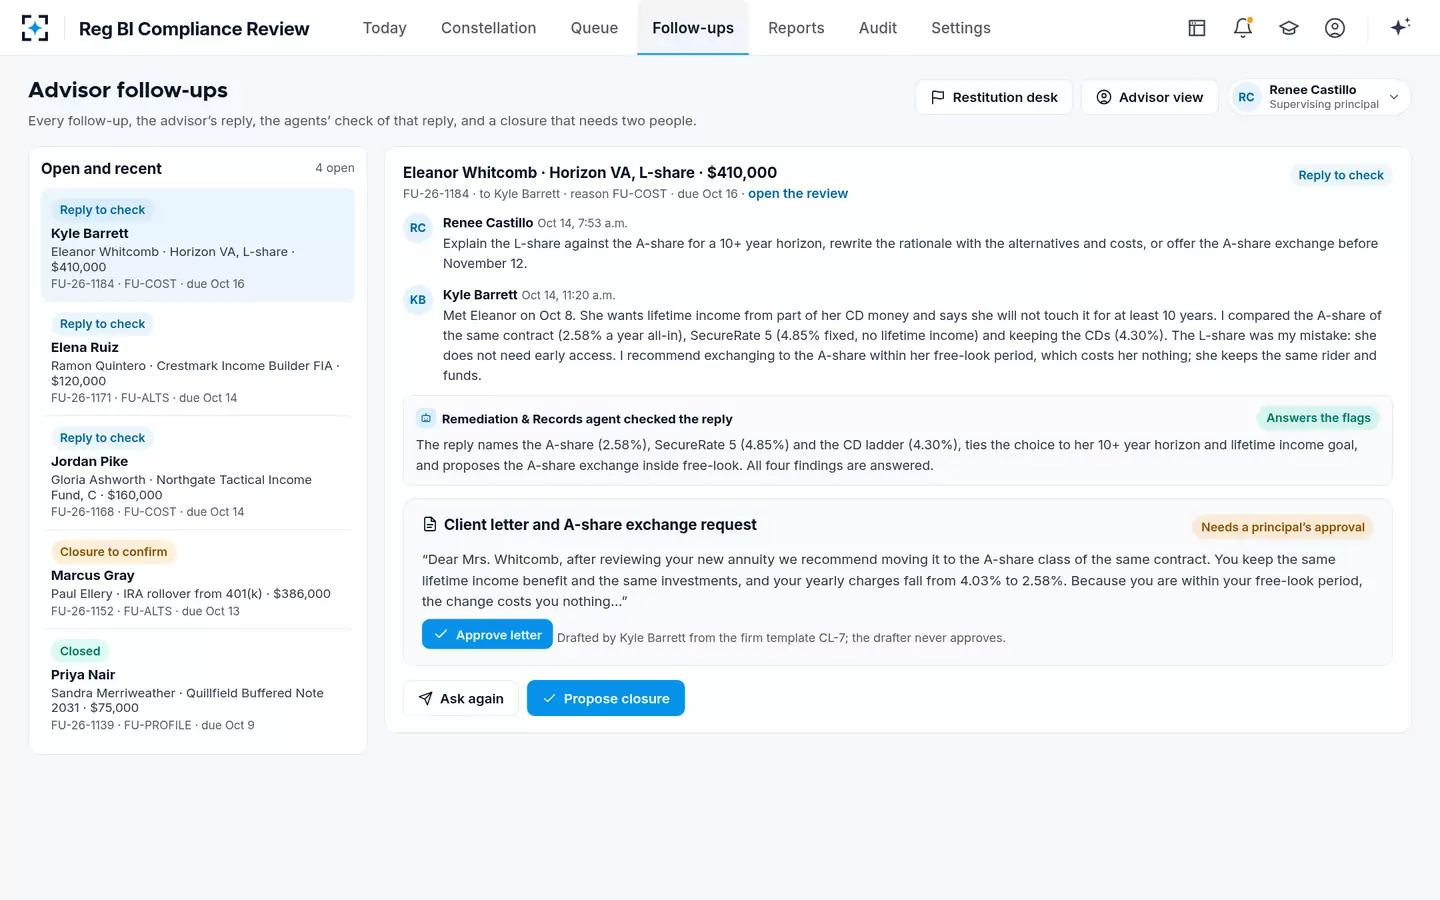Click the Answers the flags badge
The width and height of the screenshot is (1440, 900).
[x=1318, y=418]
